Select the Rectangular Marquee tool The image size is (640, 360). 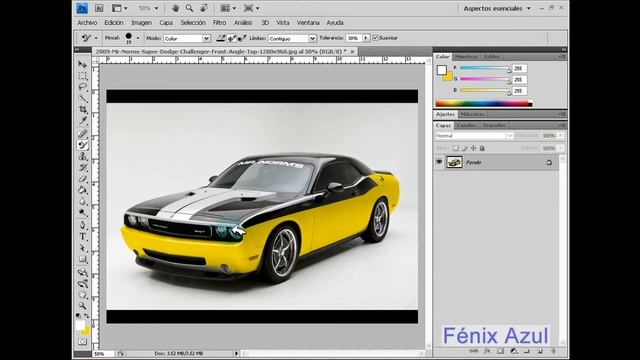pyautogui.click(x=82, y=76)
